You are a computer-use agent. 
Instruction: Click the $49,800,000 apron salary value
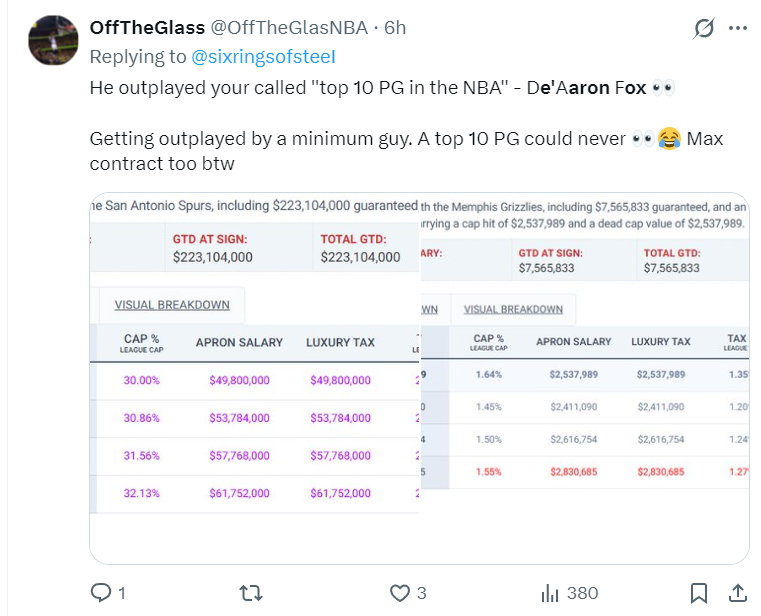tap(239, 381)
